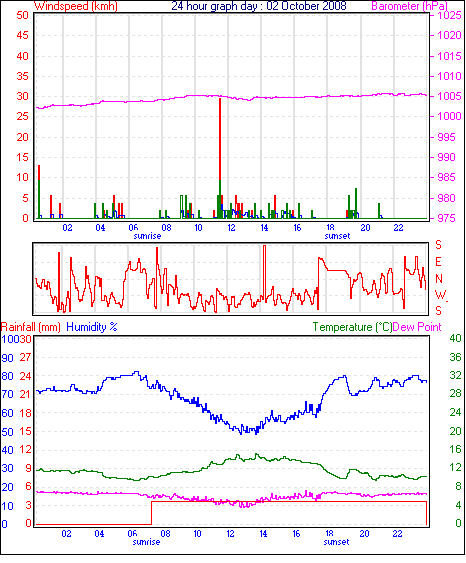Click the 24 hour graph day title
Viewport: 466px width, 563px height.
point(259,6)
